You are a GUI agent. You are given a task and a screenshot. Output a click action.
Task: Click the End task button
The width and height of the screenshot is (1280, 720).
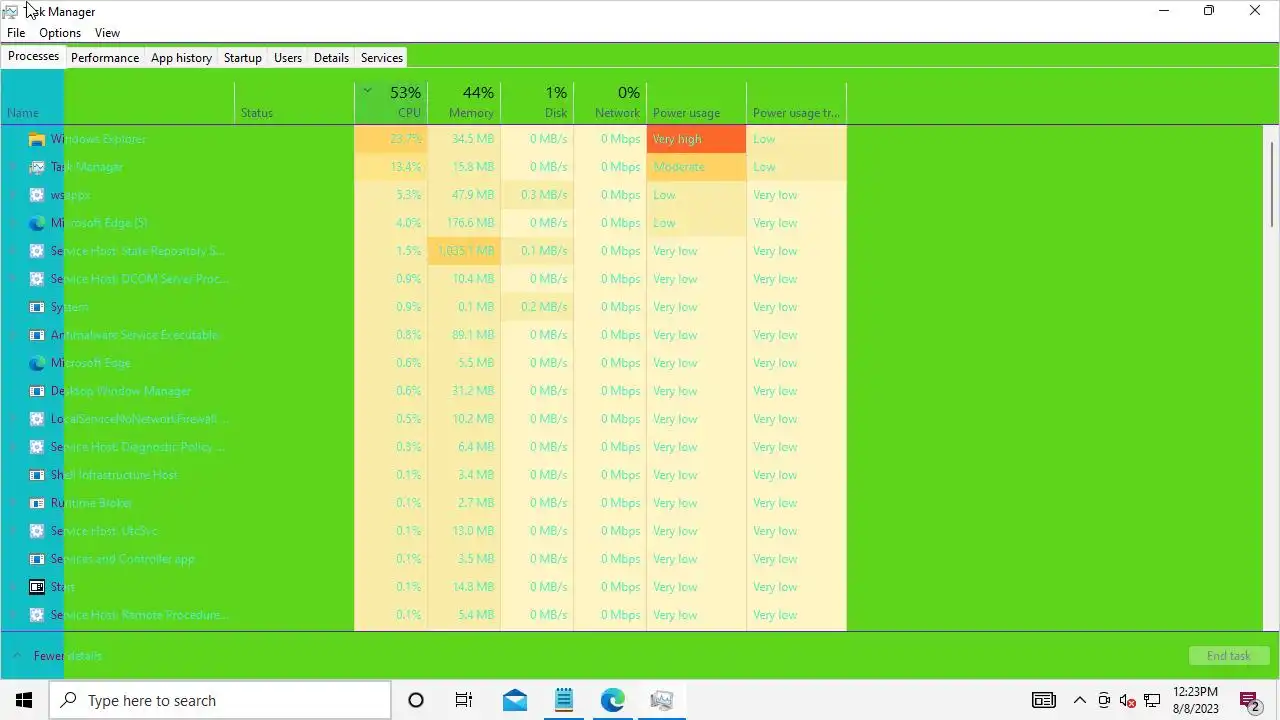[1229, 656]
